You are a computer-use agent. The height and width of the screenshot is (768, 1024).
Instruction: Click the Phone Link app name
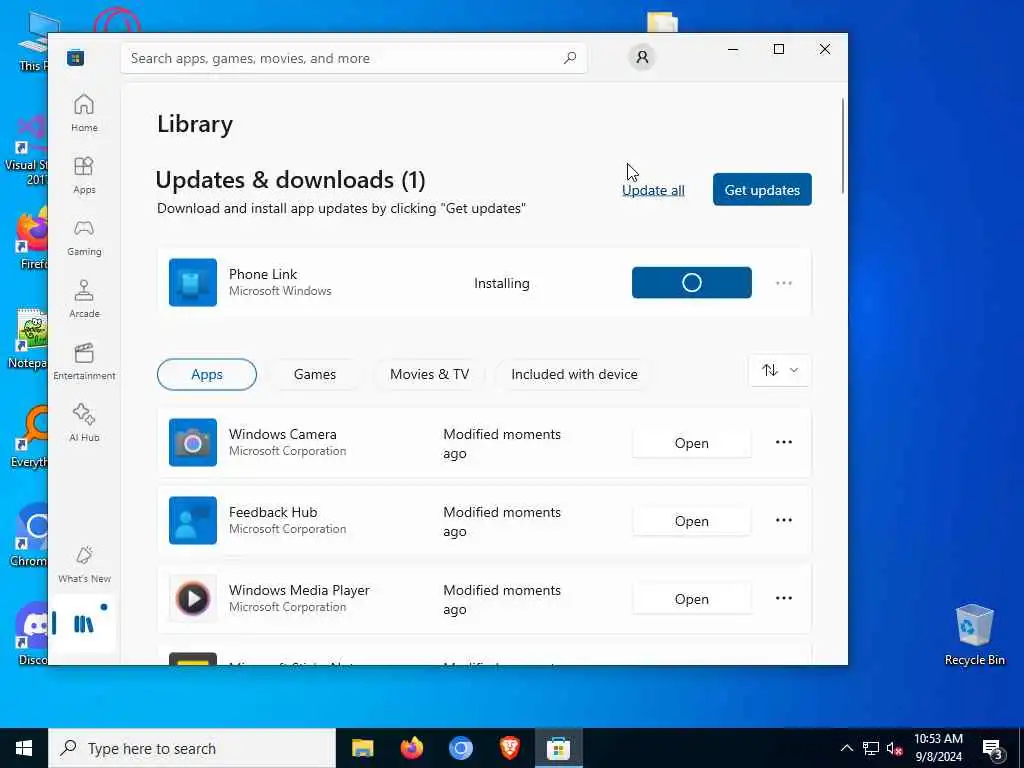[x=263, y=274]
